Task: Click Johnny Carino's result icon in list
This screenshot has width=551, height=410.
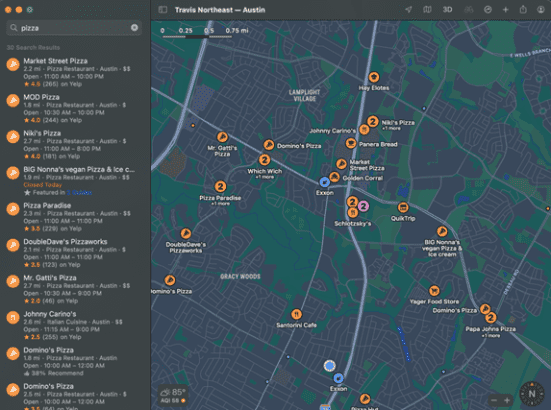Action: tap(13, 317)
